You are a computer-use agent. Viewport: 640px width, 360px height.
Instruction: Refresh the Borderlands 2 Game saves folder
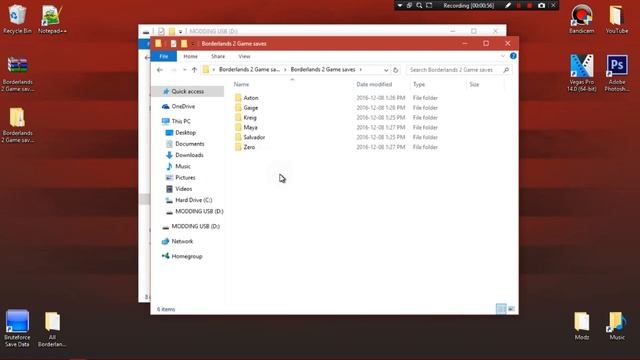coord(395,70)
